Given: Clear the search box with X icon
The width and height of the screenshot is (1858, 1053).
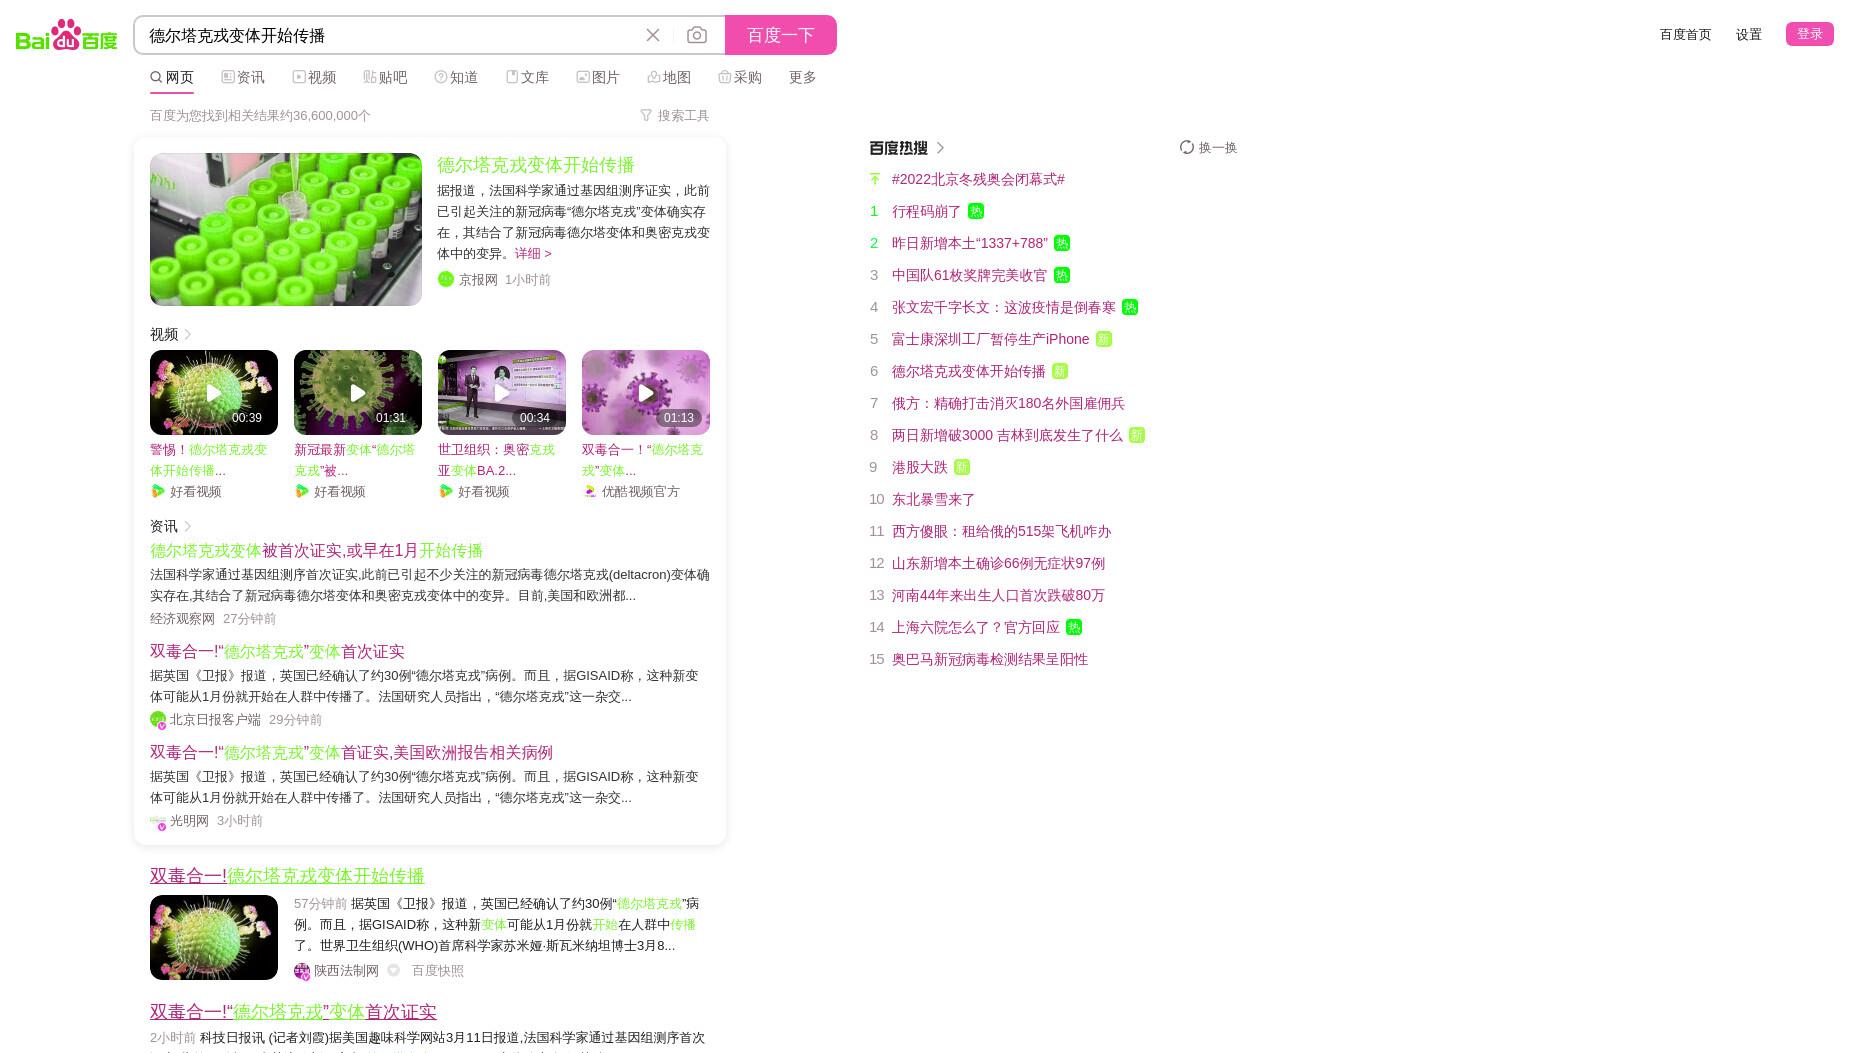Looking at the screenshot, I should [x=653, y=35].
